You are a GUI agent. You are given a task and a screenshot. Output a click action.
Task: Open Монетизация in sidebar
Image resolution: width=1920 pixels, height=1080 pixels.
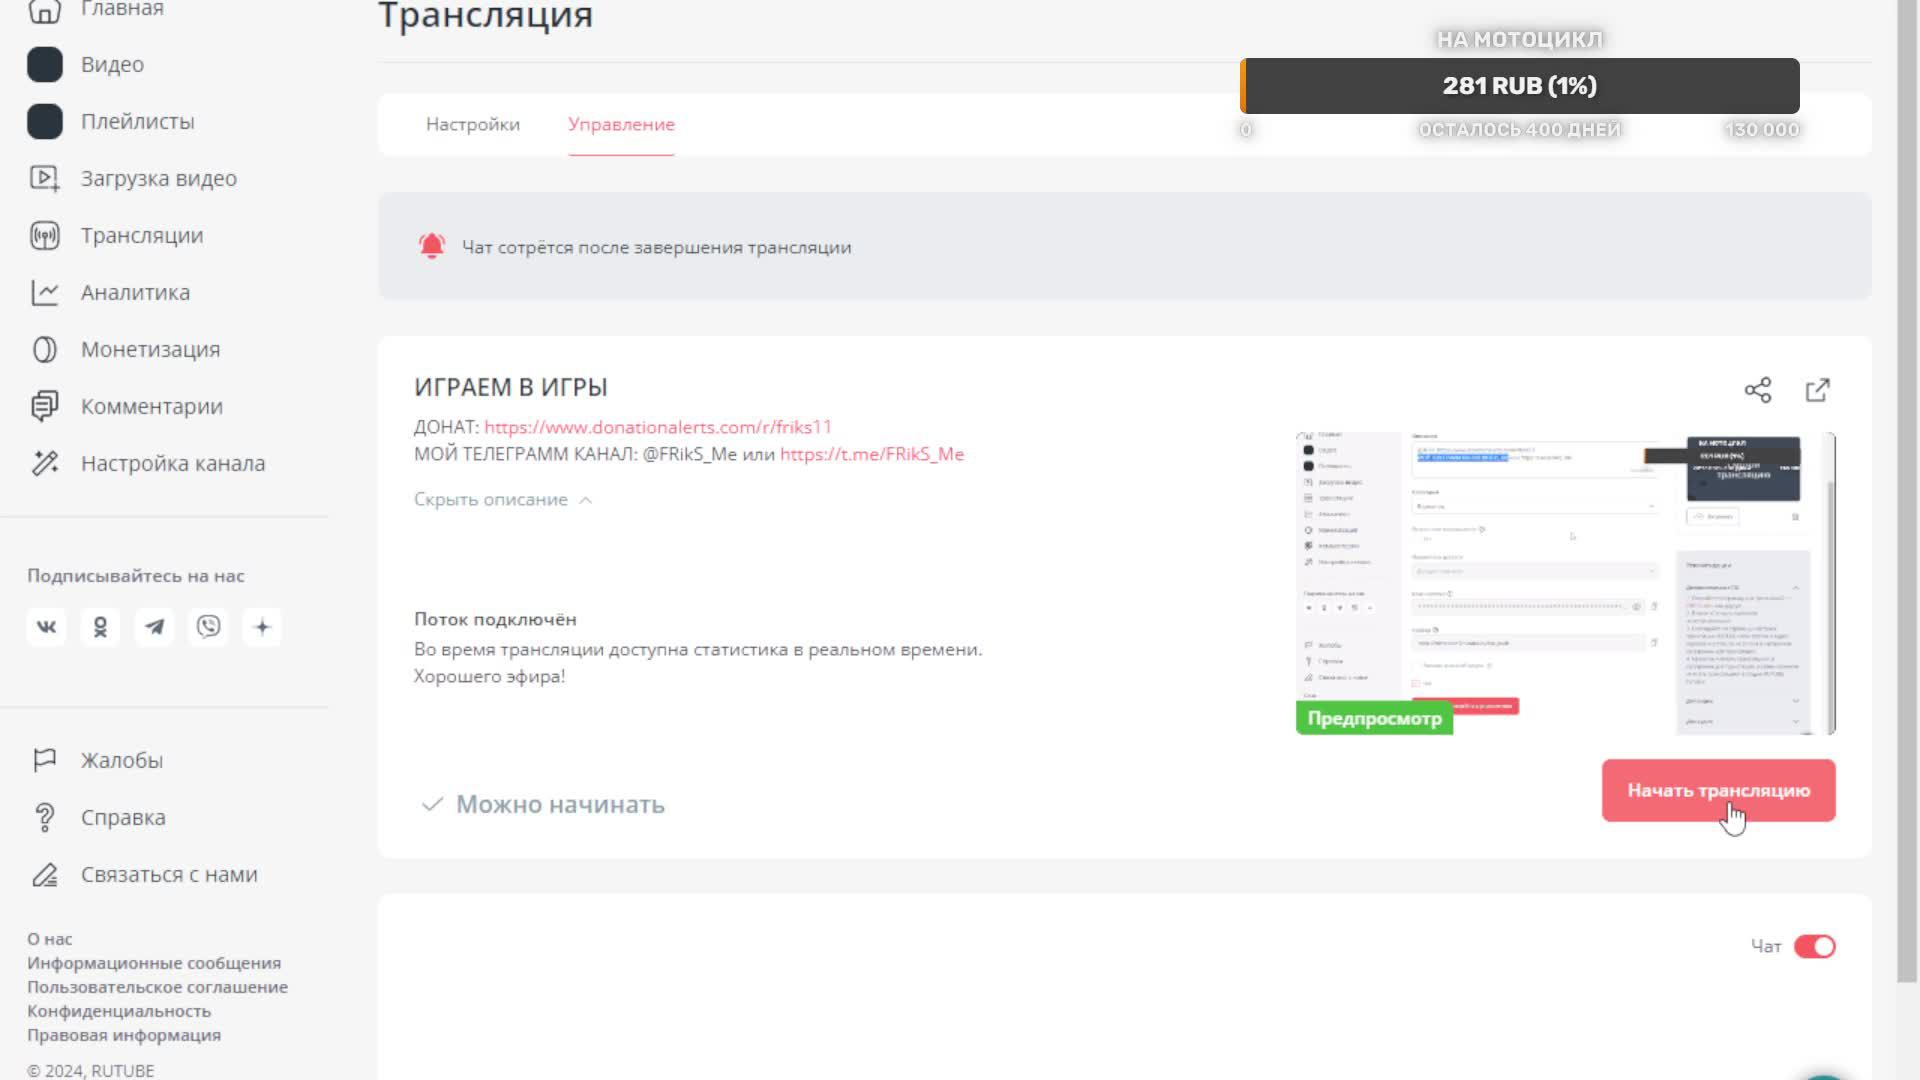[x=150, y=349]
